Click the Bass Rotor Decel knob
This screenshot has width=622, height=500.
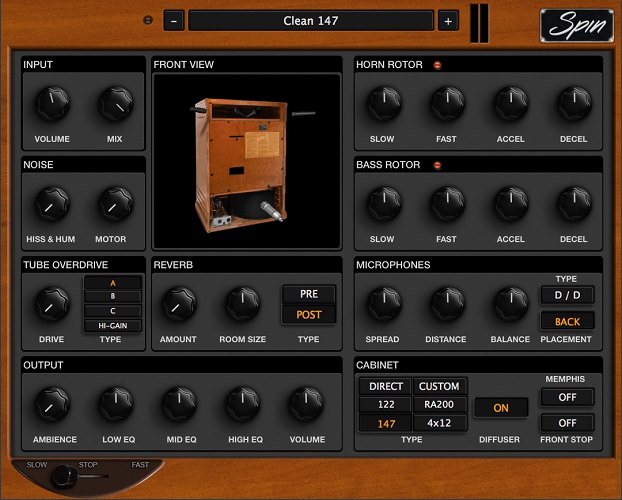(573, 203)
